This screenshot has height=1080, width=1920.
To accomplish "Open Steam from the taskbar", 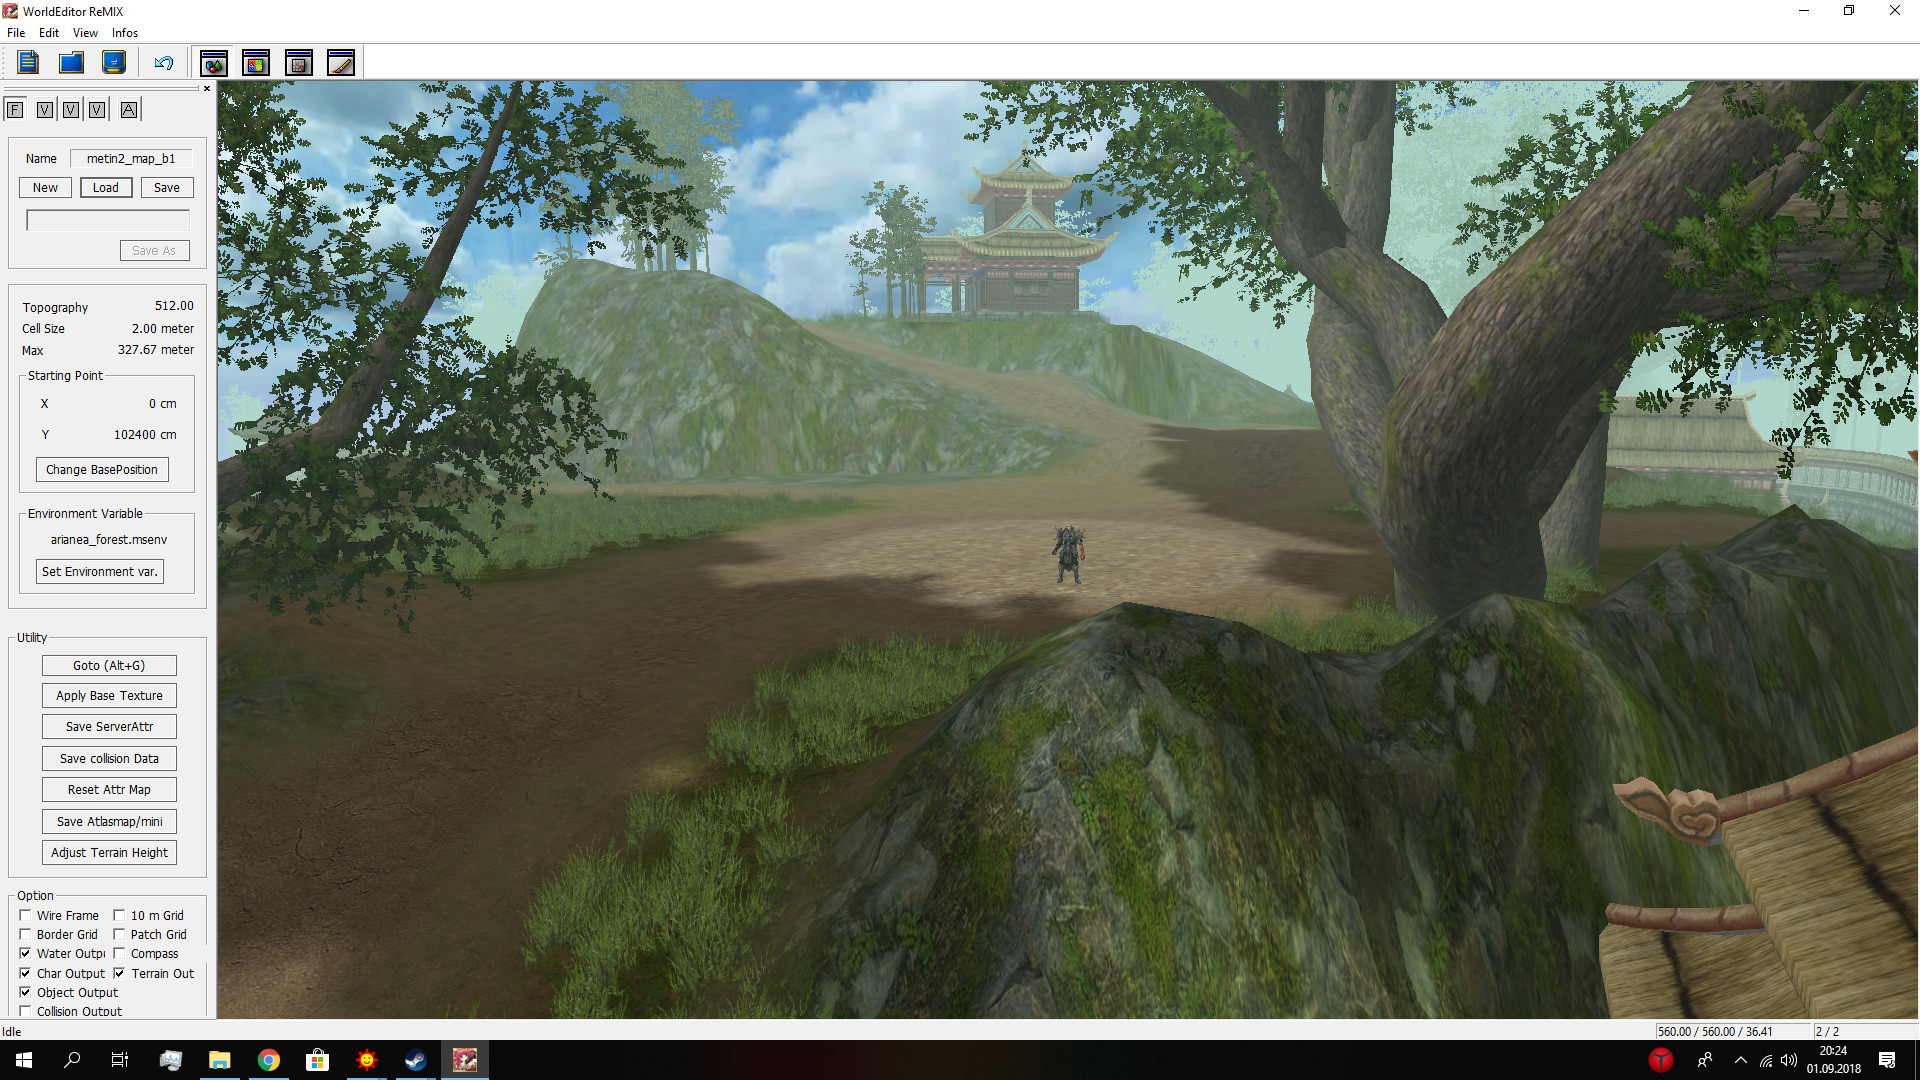I will click(x=415, y=1060).
